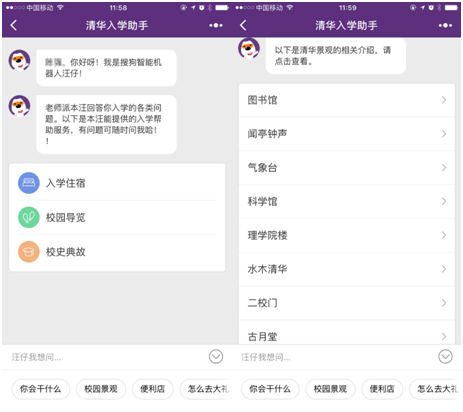Tap the 便利店 chip on right screen
The image size is (463, 412).
[382, 389]
